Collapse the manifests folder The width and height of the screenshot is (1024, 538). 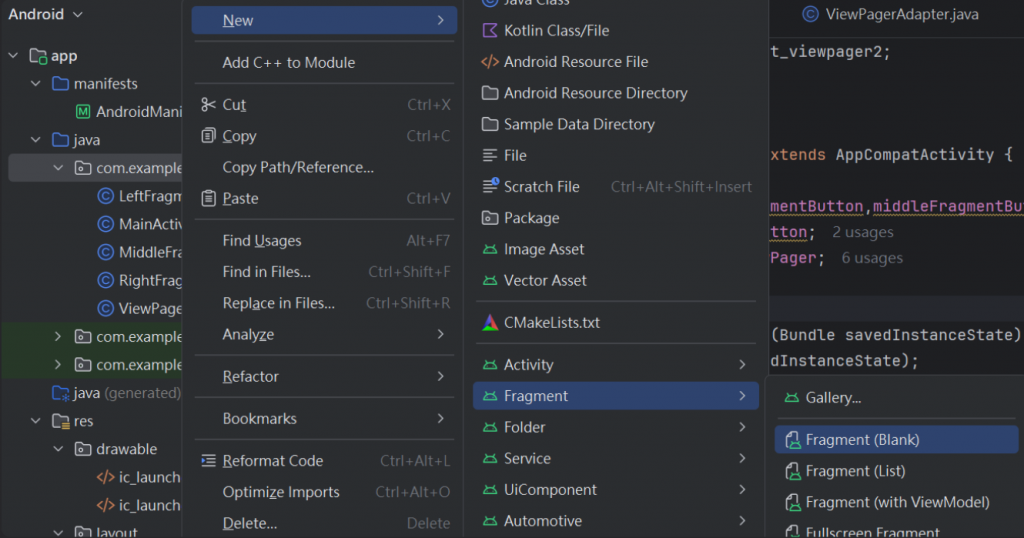36,84
